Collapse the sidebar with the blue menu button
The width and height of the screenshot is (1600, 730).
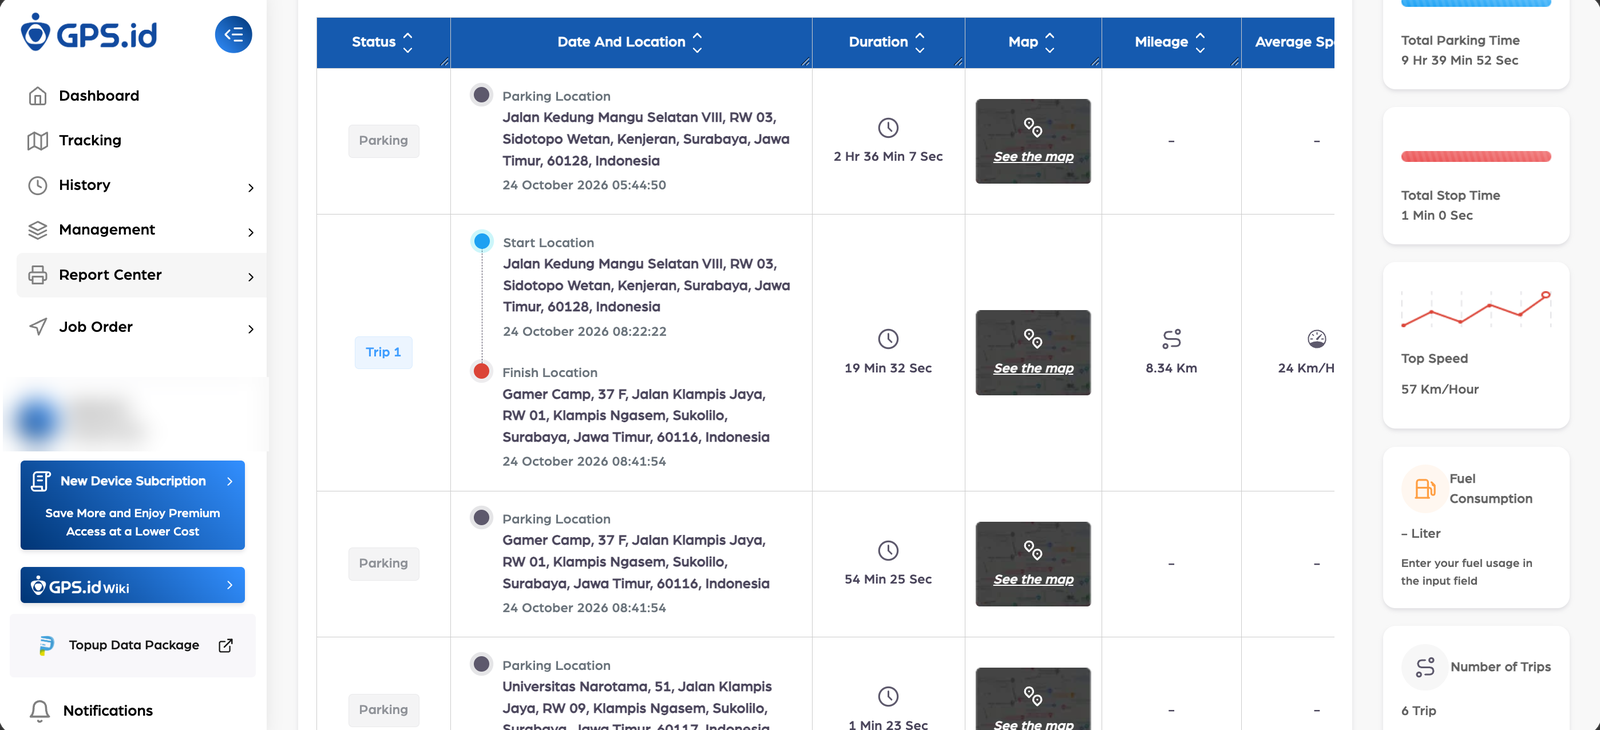point(233,35)
